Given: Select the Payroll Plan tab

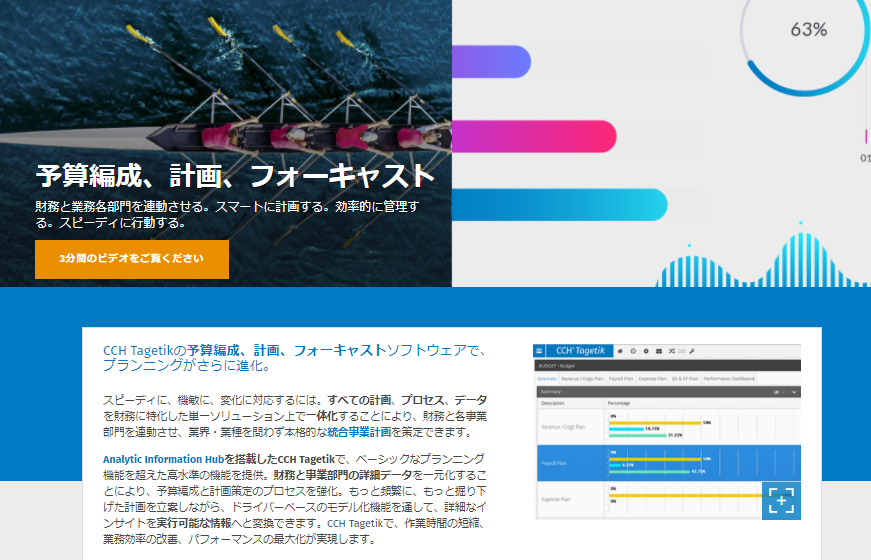Looking at the screenshot, I should [621, 379].
